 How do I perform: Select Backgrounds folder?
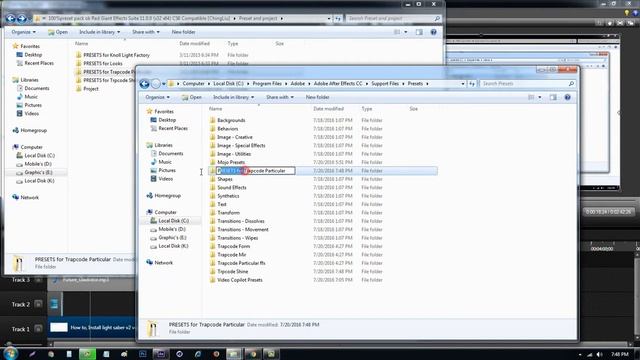point(231,120)
